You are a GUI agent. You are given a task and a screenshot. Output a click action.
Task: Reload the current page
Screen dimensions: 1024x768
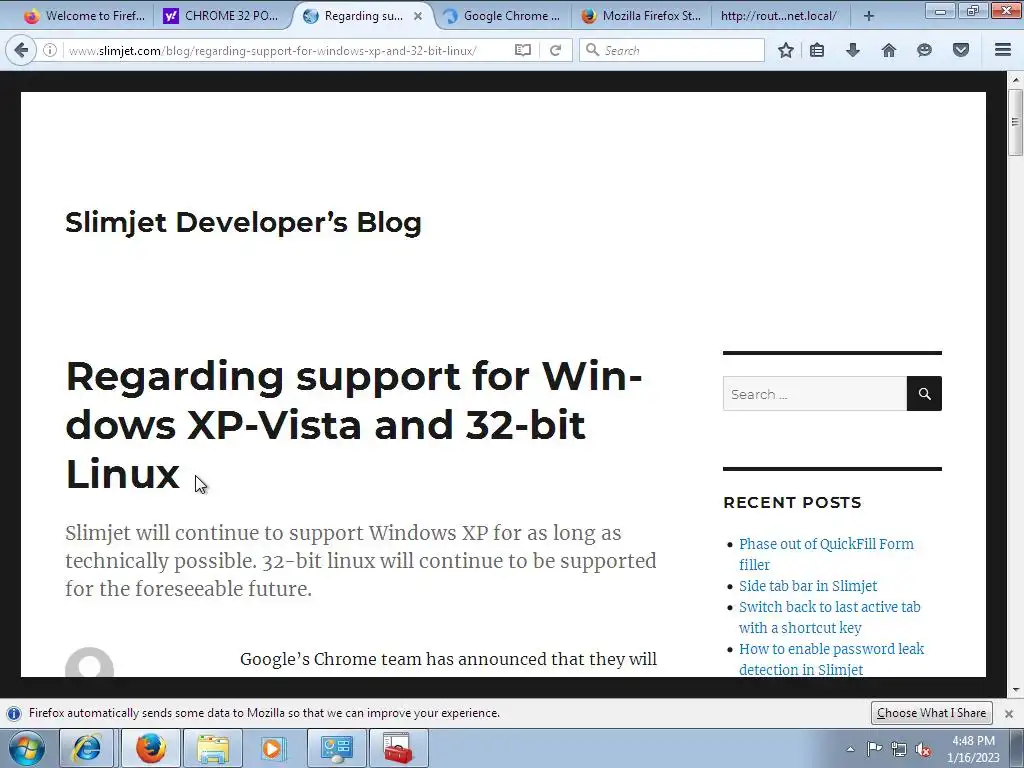click(555, 50)
